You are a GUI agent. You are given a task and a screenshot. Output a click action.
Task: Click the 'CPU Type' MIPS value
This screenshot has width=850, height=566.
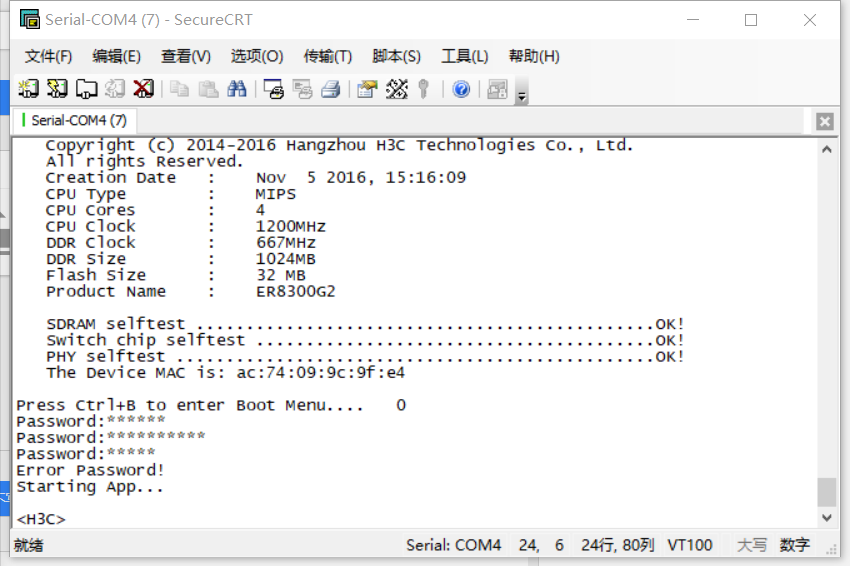click(x=275, y=194)
